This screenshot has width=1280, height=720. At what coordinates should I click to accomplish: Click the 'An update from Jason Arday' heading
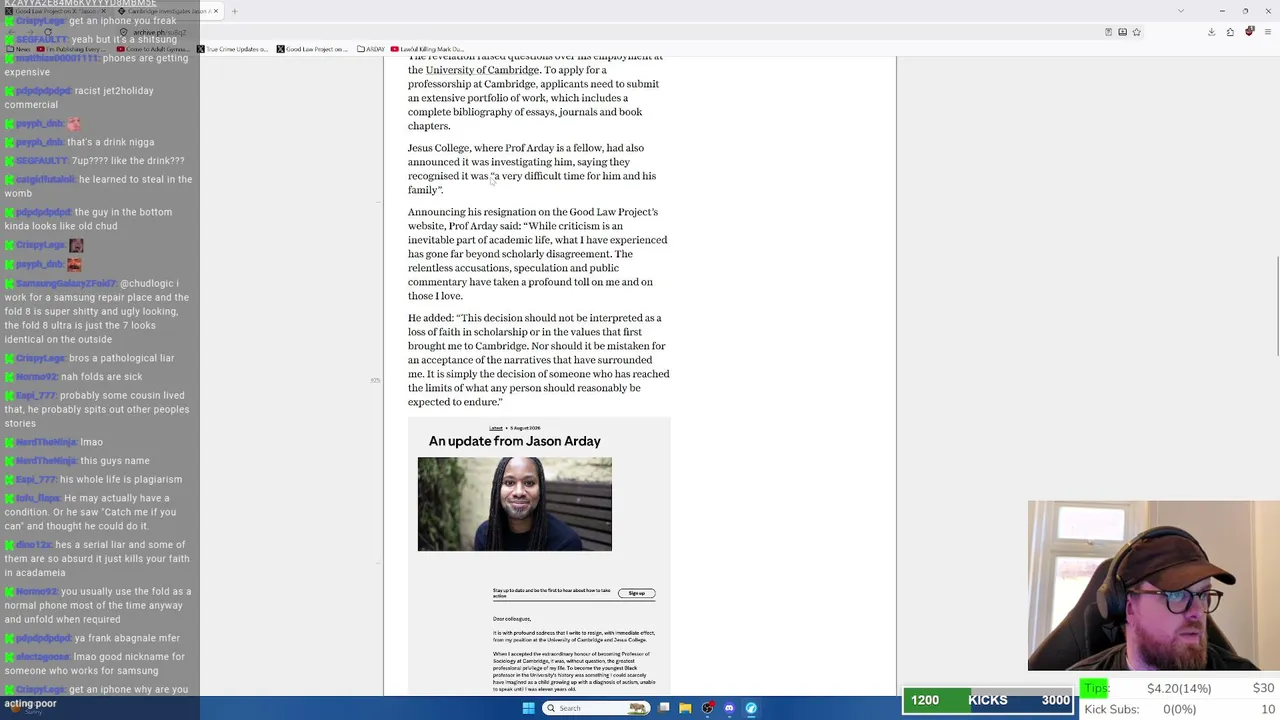point(515,441)
